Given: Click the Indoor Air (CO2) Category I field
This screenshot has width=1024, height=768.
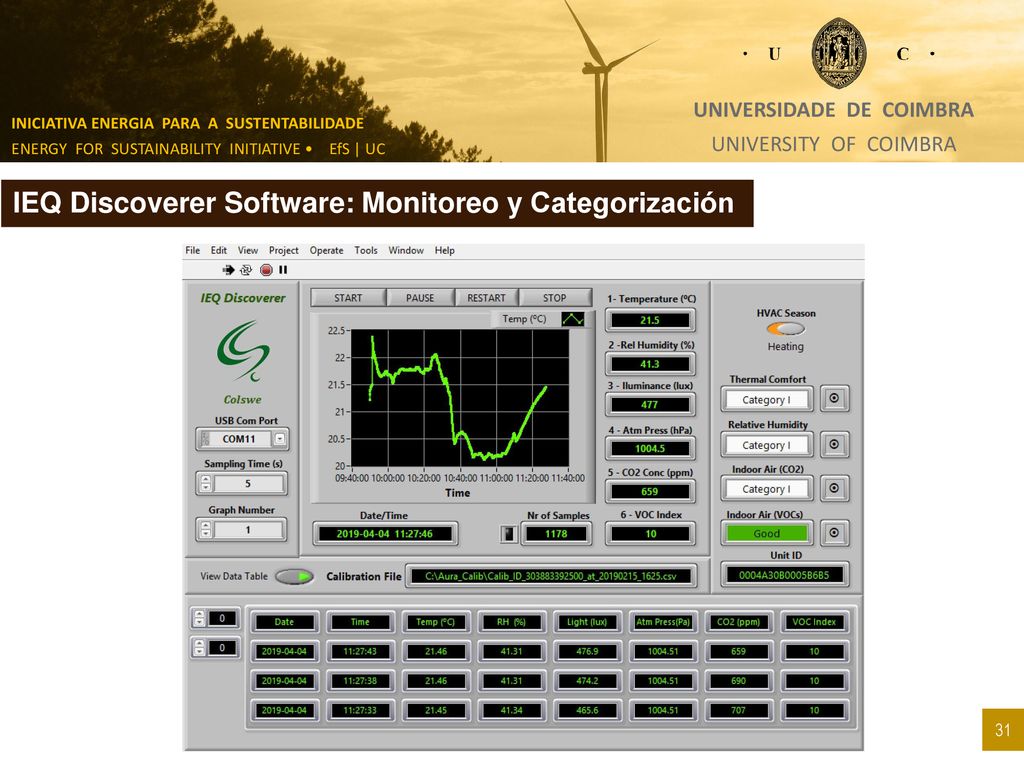Looking at the screenshot, I should click(x=766, y=488).
